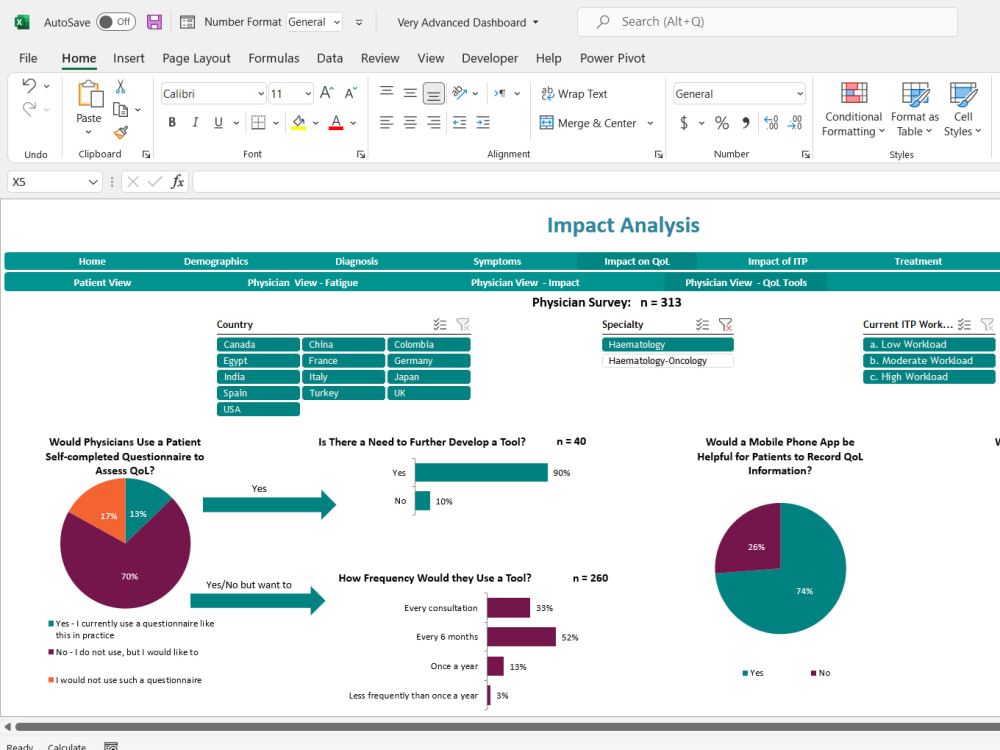
Task: Open the font size dropdown
Action: (308, 94)
